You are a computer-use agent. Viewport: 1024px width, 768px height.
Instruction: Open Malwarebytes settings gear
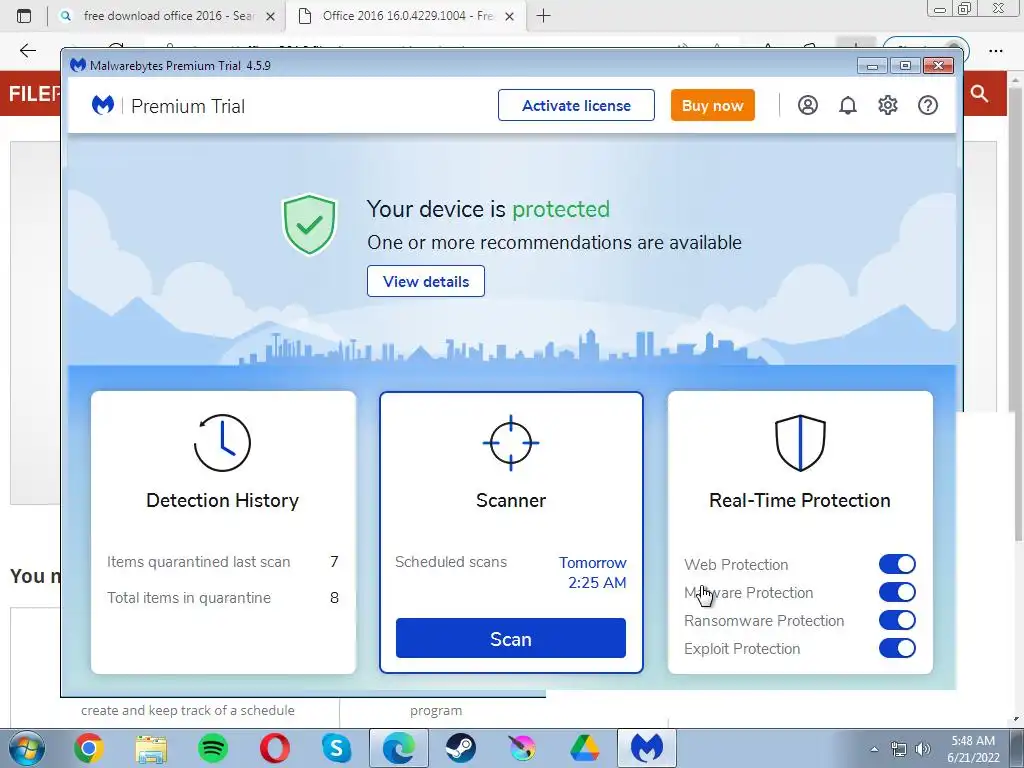click(888, 105)
